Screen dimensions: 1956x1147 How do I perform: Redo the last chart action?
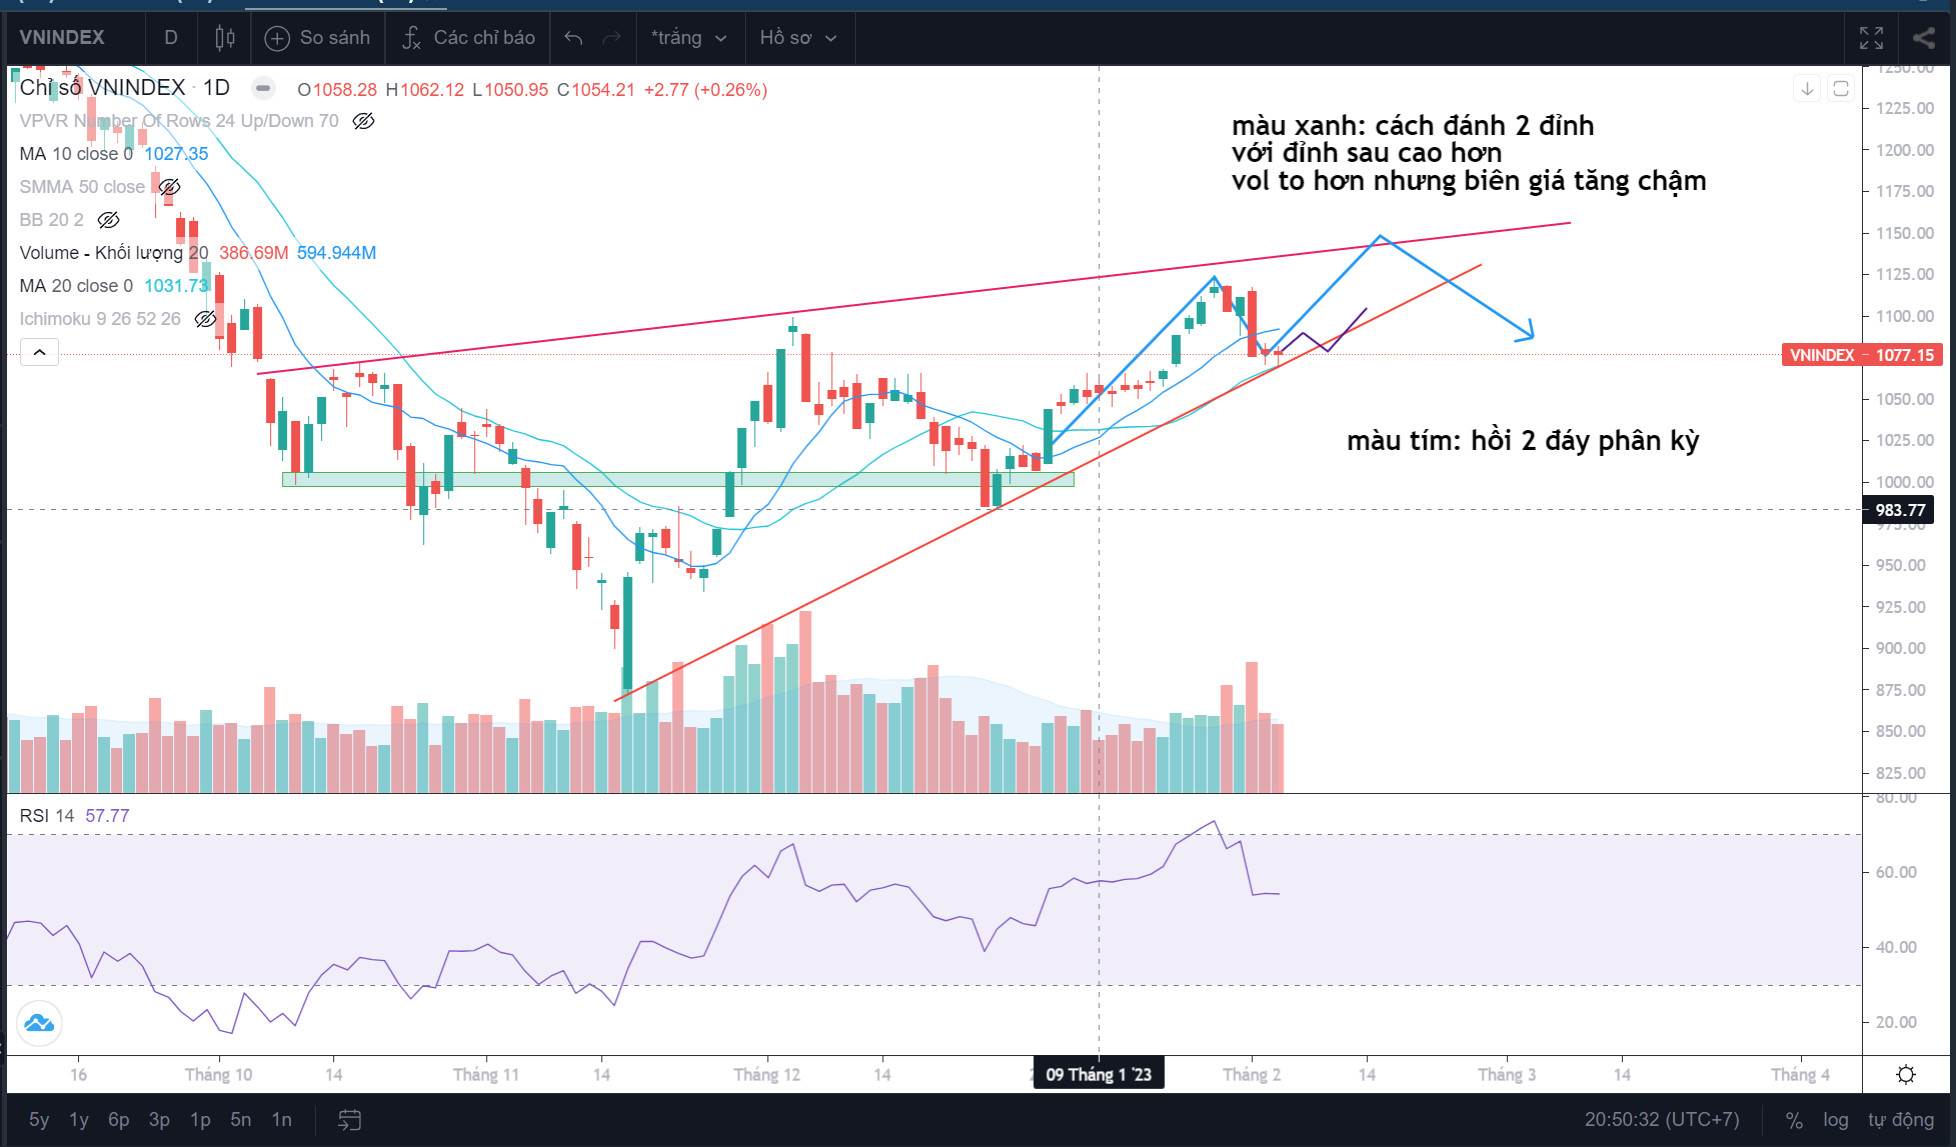[x=612, y=38]
